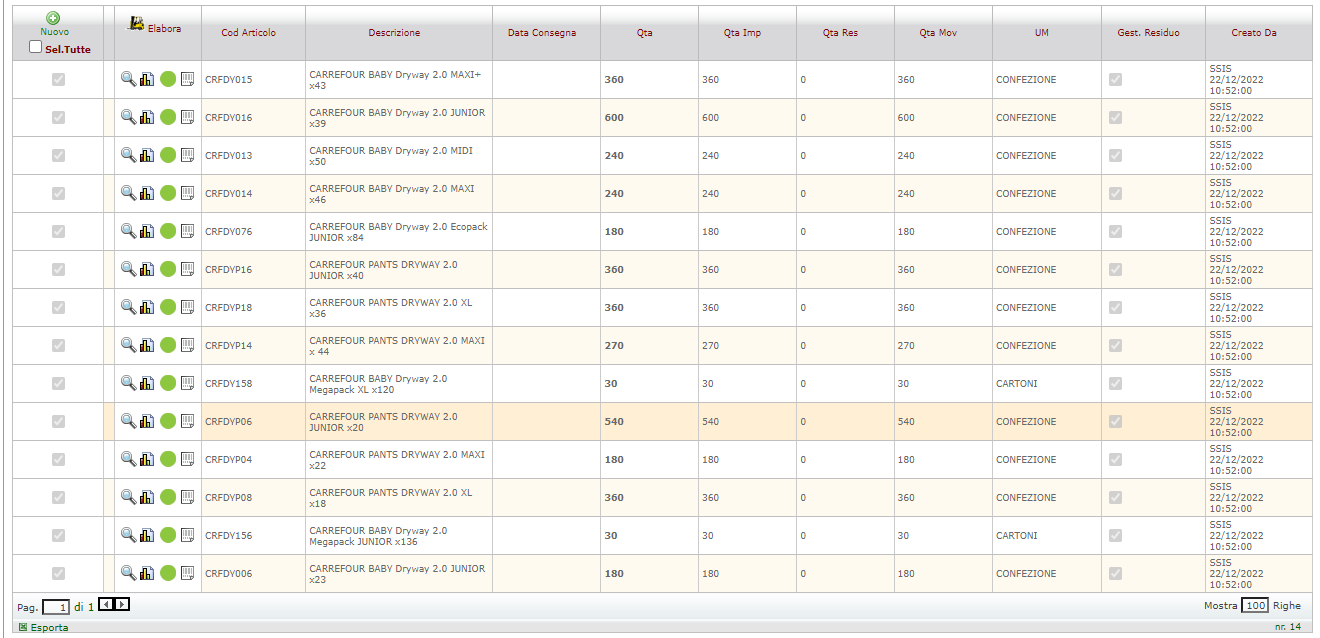Open magnifier details for CRFDY015

[x=128, y=79]
